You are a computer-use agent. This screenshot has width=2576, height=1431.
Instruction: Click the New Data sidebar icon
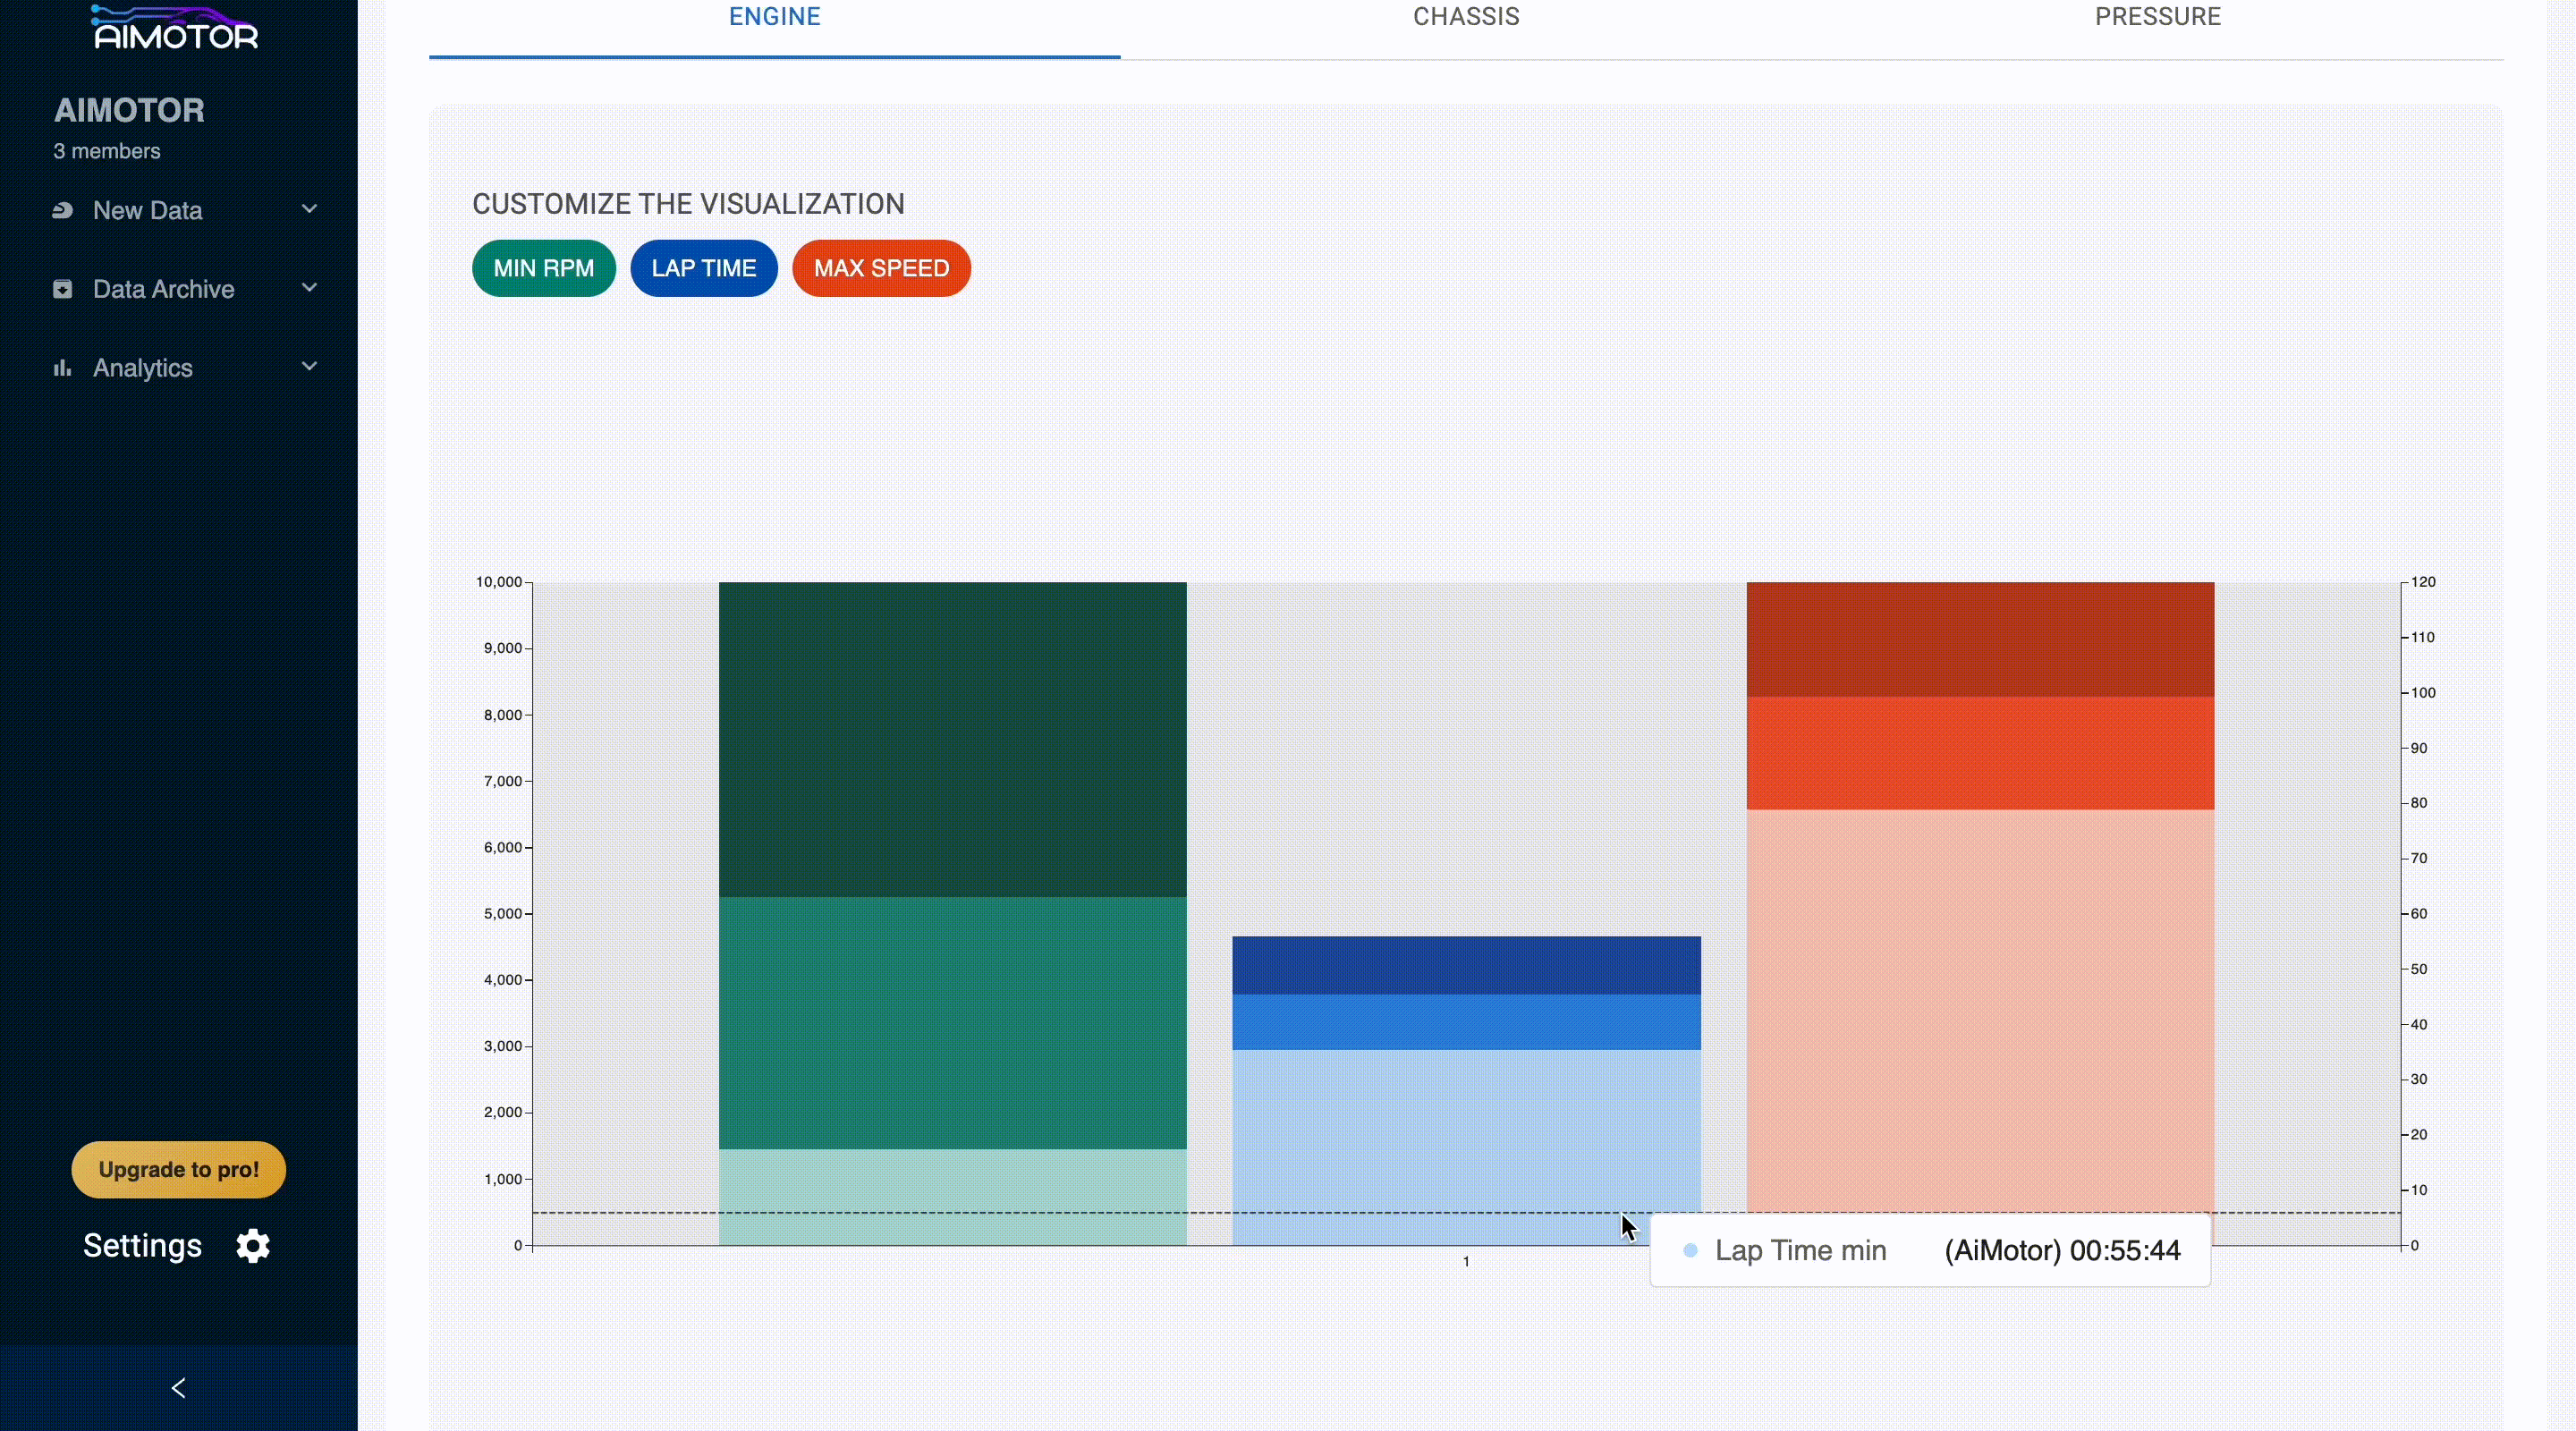[x=62, y=210]
